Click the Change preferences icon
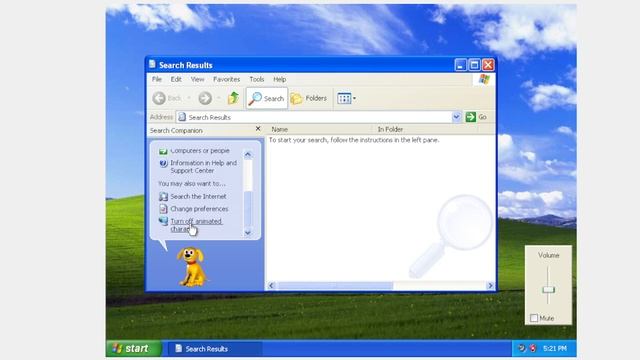This screenshot has width=640, height=360. click(x=163, y=209)
